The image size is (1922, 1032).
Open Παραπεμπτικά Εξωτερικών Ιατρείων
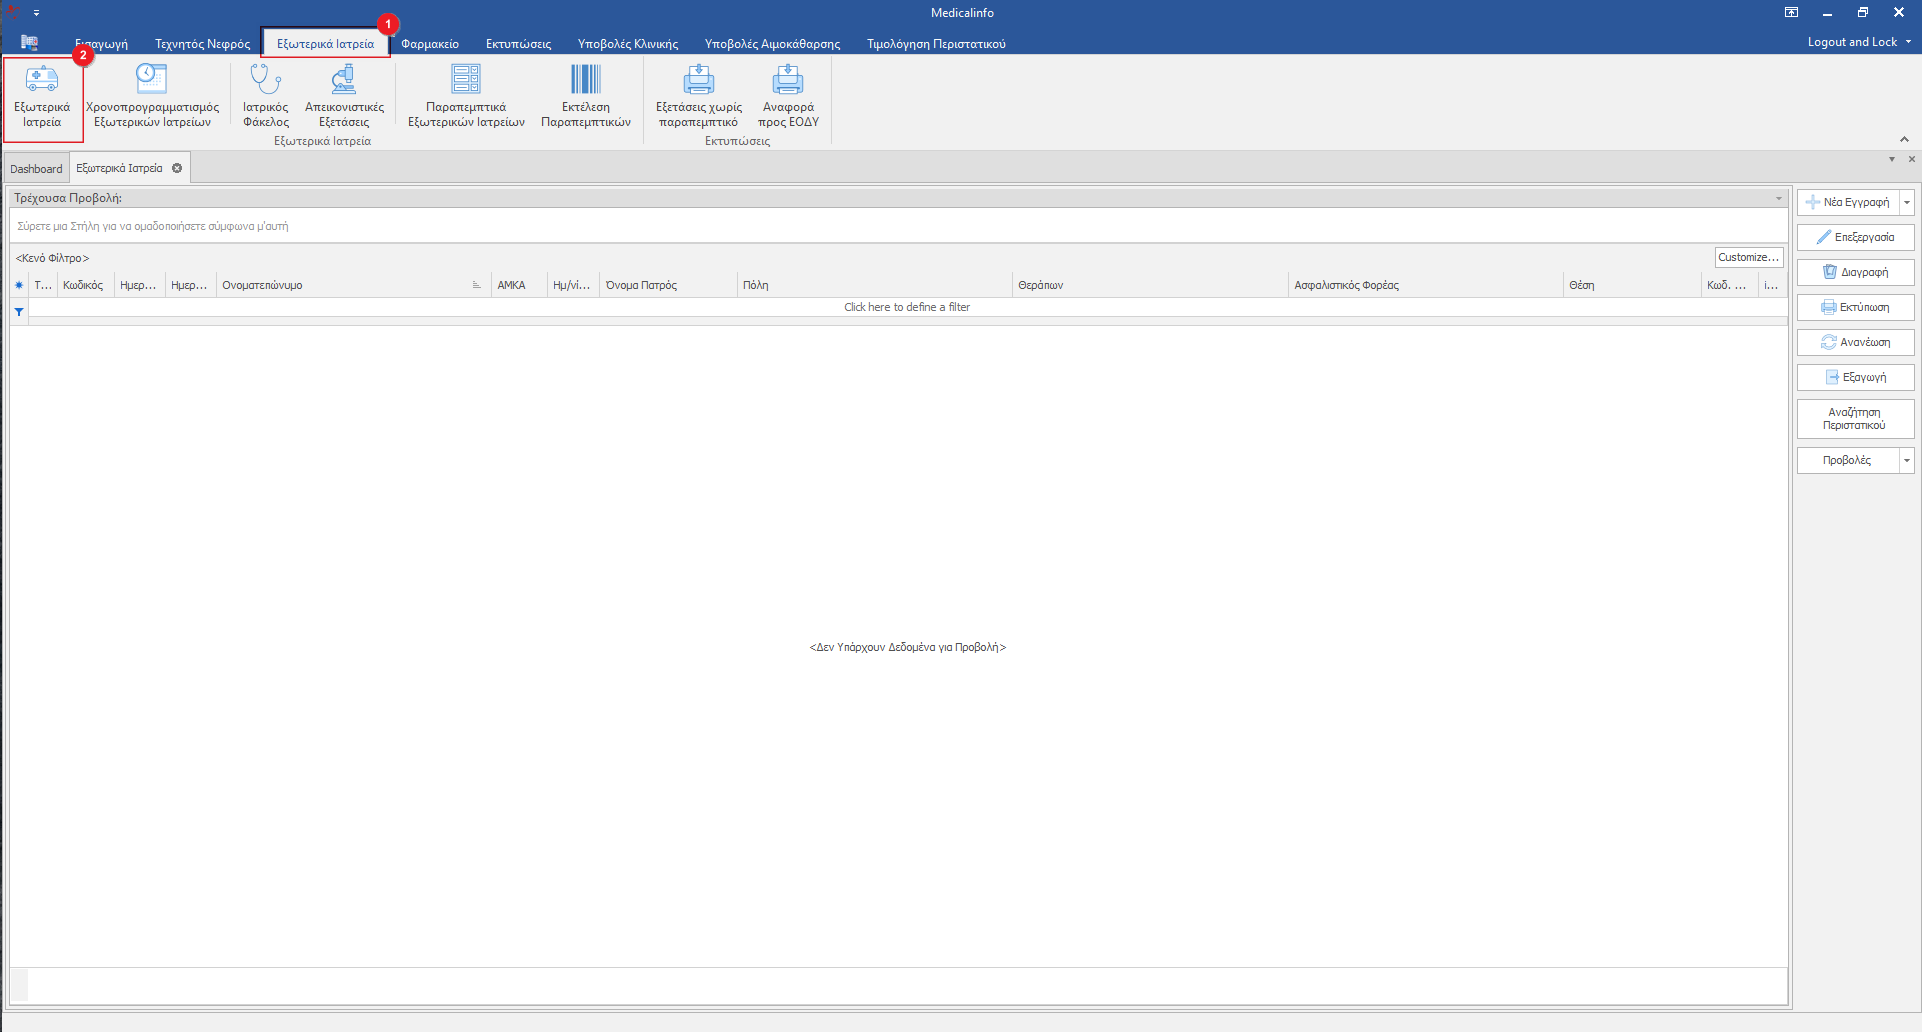466,96
